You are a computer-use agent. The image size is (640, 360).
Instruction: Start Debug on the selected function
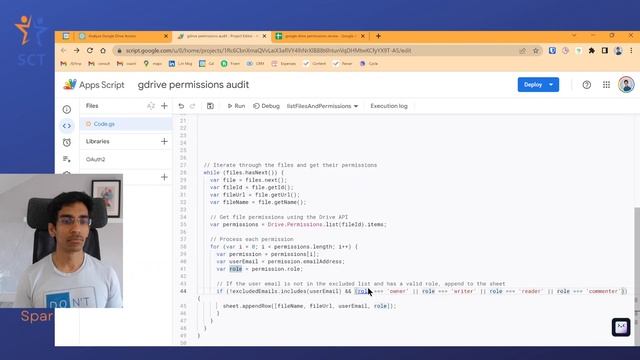[x=266, y=106]
